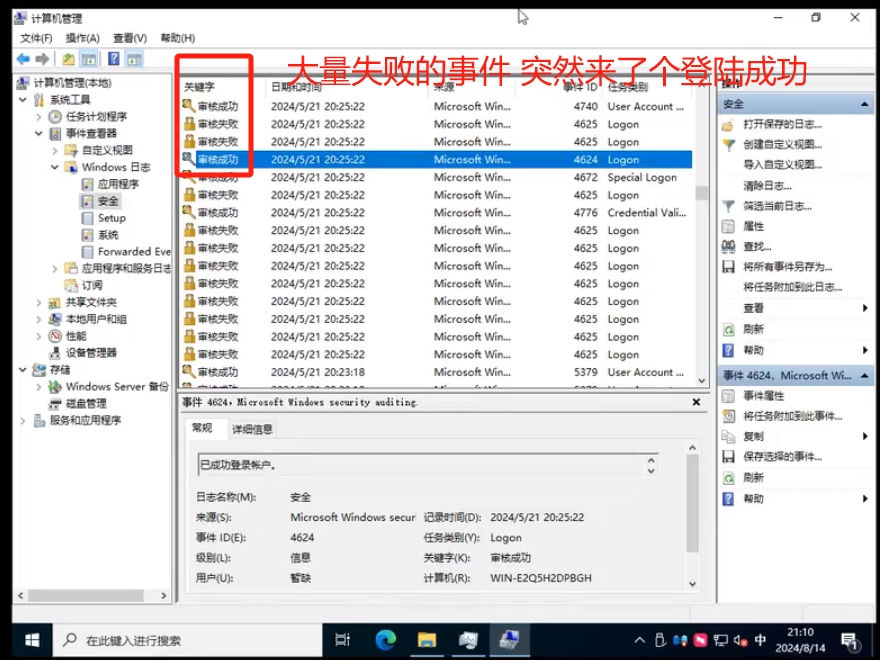Open Forwarded Events log
Screen dimensions: 880x660
pyautogui.click(x=134, y=251)
